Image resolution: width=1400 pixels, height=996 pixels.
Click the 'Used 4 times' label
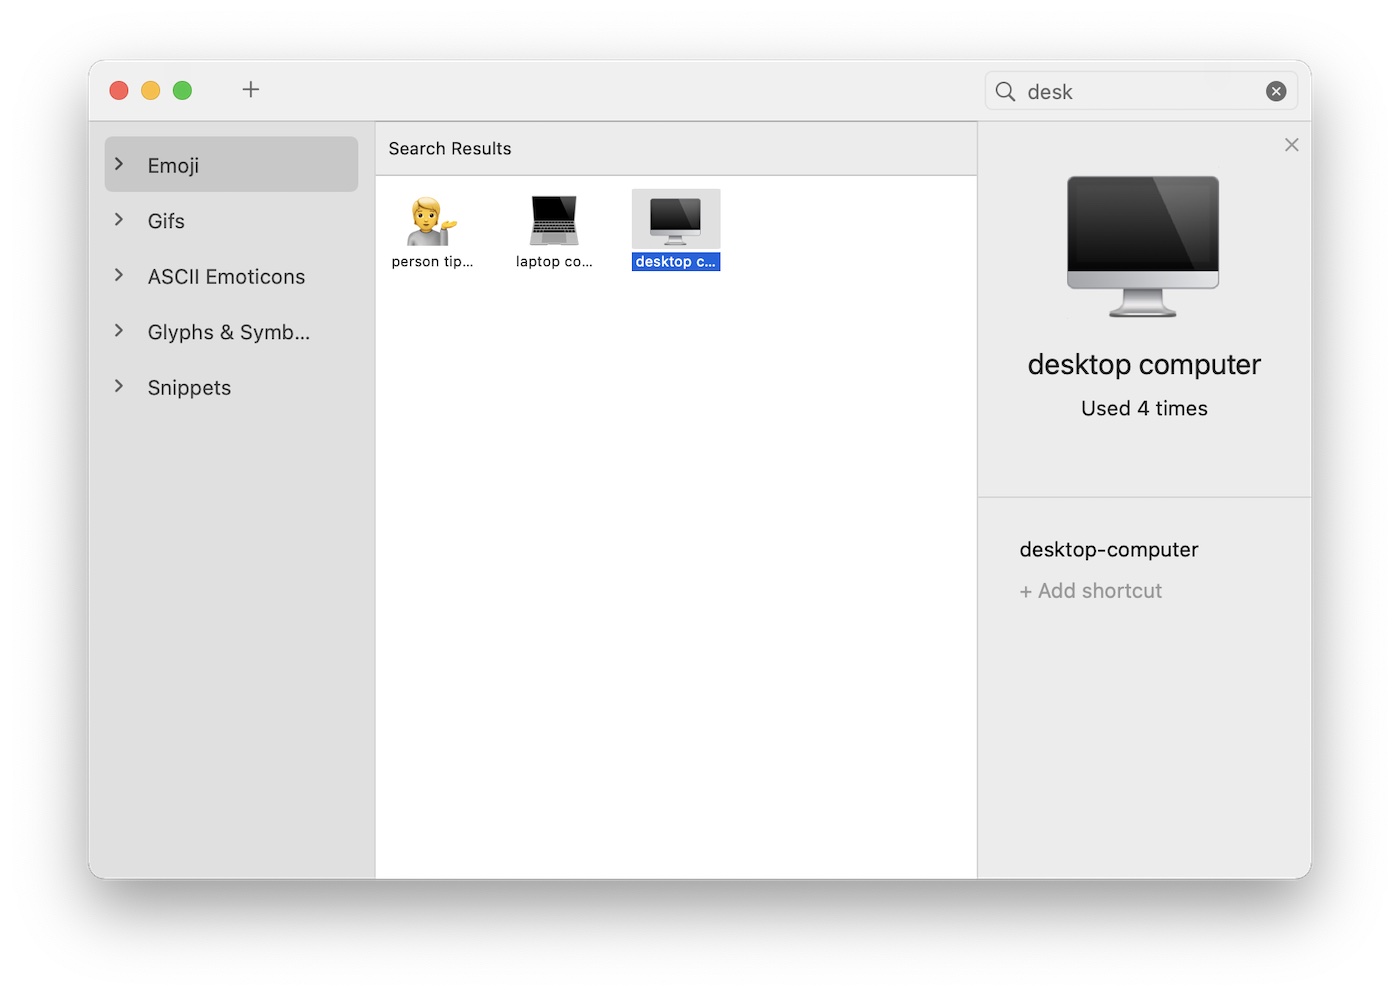pos(1144,408)
